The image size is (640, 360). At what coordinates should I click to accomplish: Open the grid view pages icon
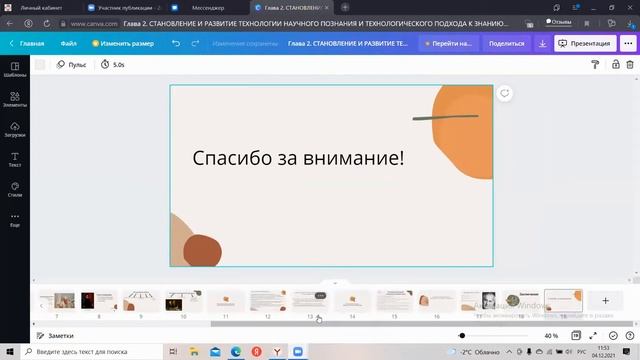pyautogui.click(x=576, y=336)
